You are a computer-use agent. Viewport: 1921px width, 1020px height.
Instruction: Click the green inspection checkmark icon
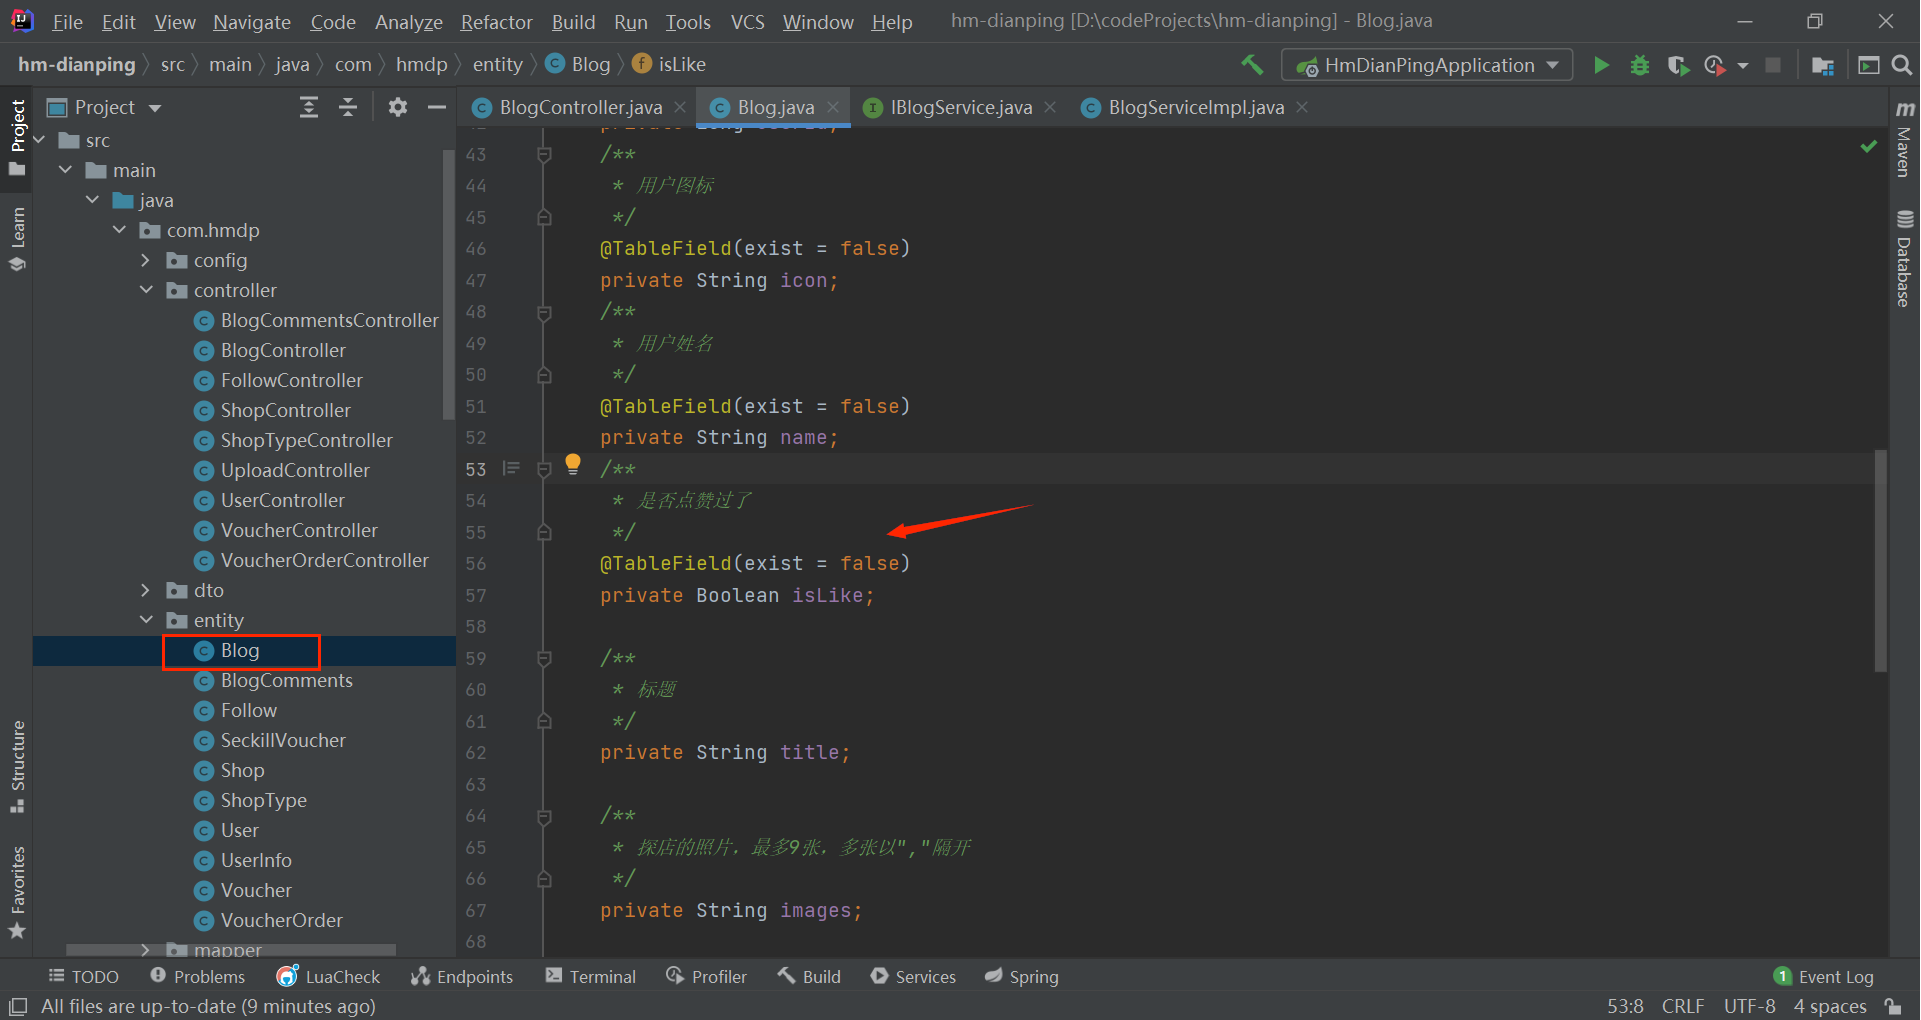[x=1868, y=147]
